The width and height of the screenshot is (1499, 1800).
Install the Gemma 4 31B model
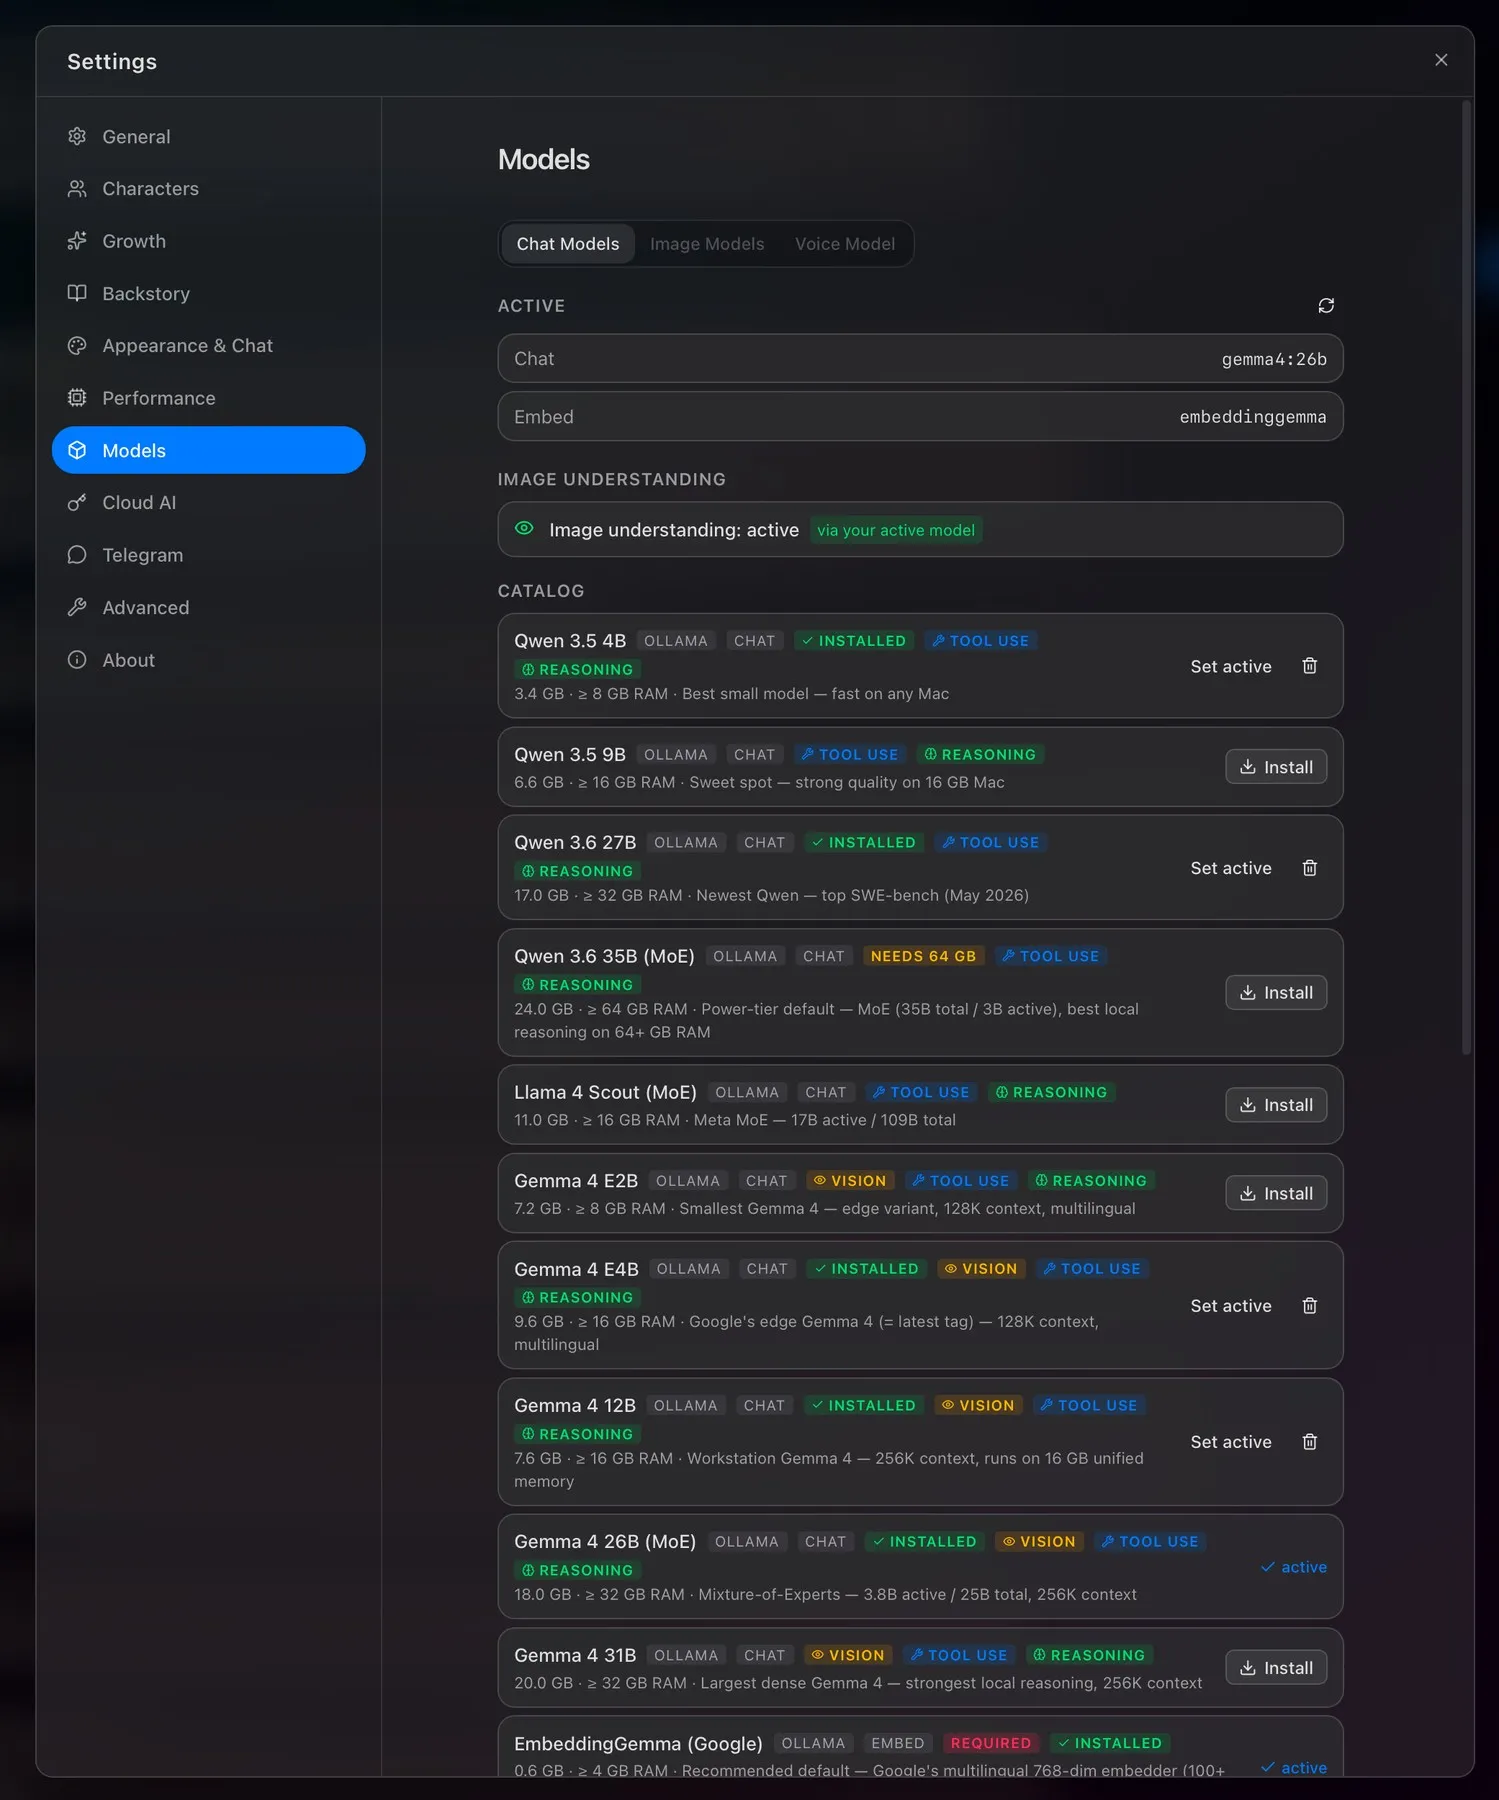[x=1276, y=1668]
